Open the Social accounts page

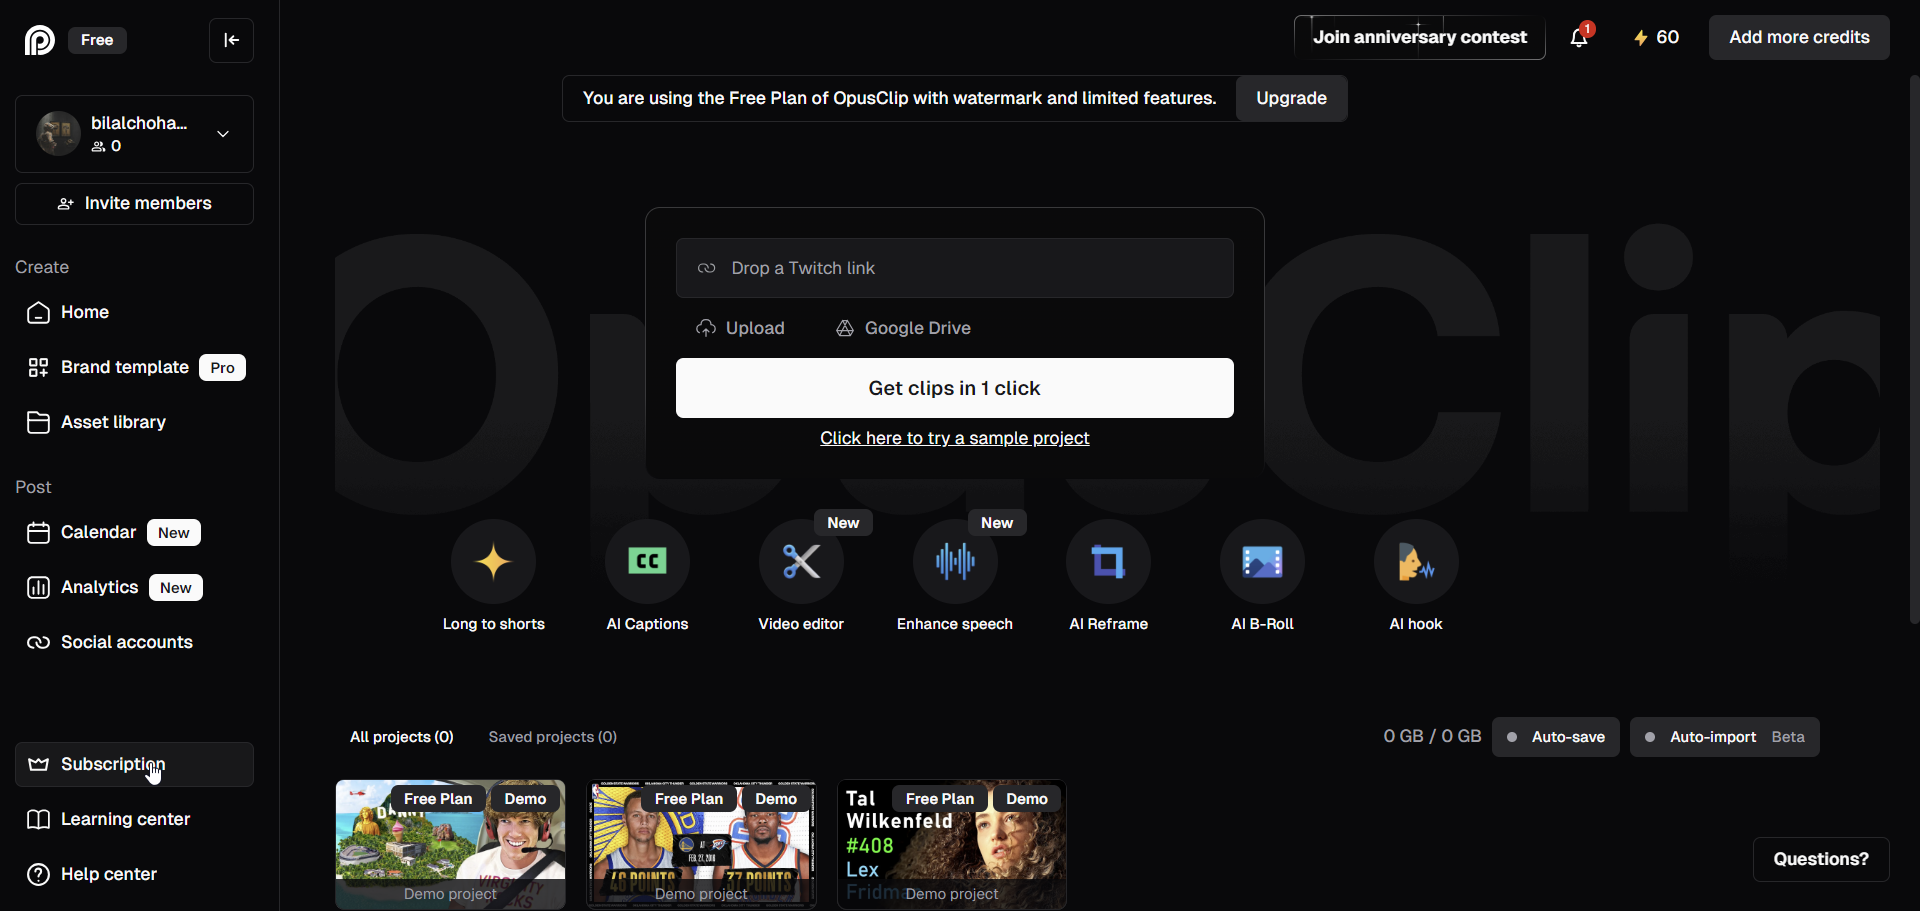(x=134, y=643)
